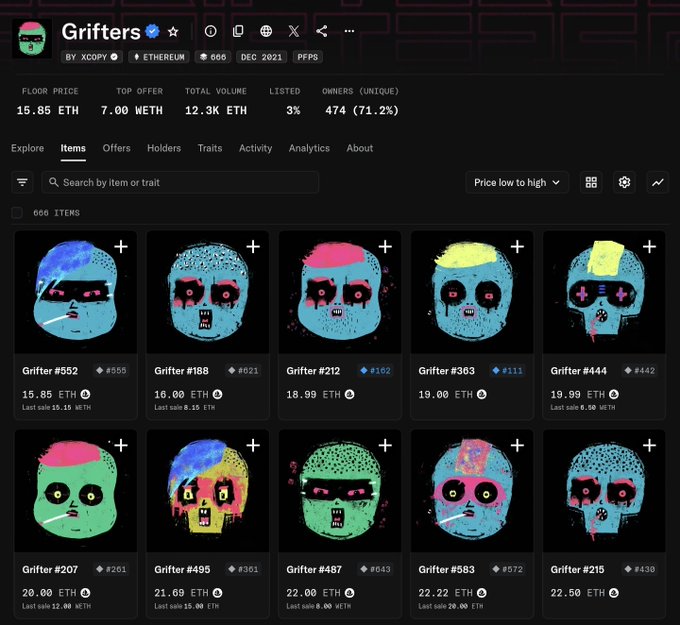Click the 7.00 WETH top offer value
680x625 pixels.
click(x=131, y=111)
